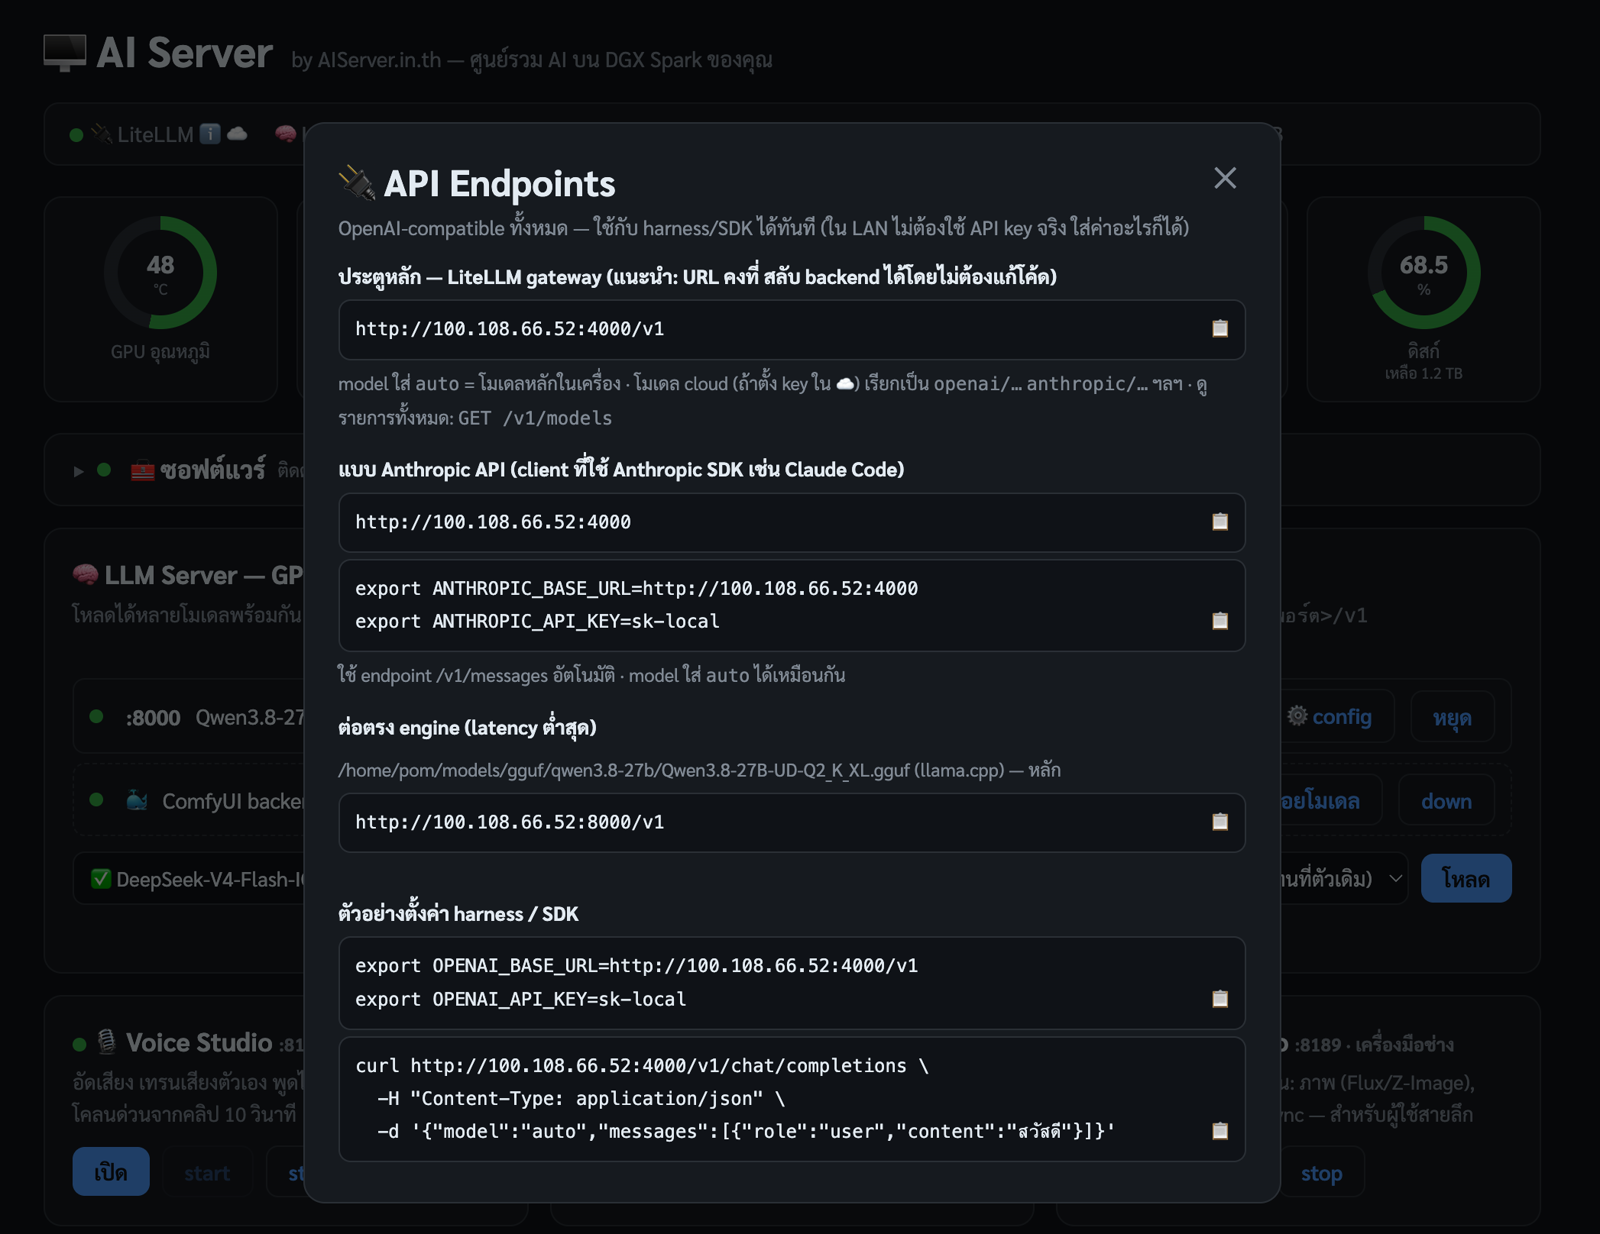Click the model file path text with .gguf
Viewport: 1600px width, 1234px height.
670,770
